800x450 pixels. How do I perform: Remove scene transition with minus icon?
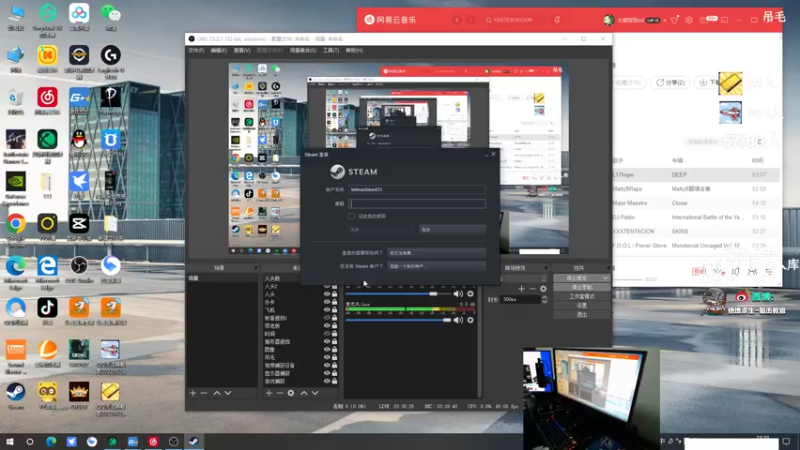point(533,289)
